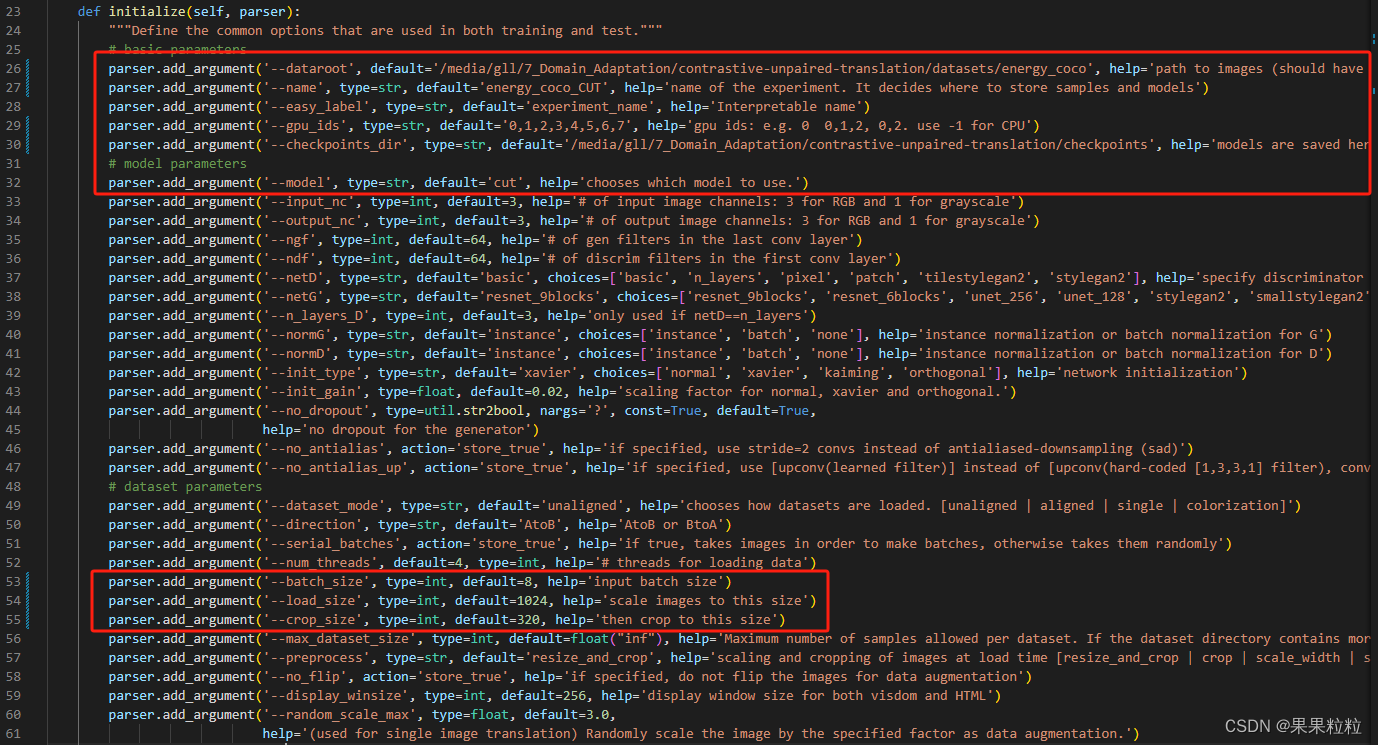Click the '--init_type' argument string
Image resolution: width=1378 pixels, height=745 pixels.
tap(313, 373)
